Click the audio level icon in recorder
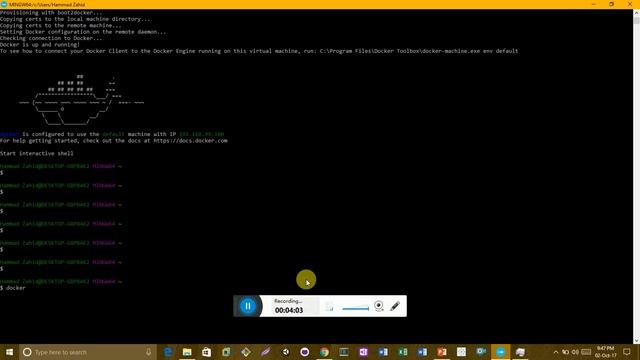The width and height of the screenshot is (640, 360). (329, 306)
